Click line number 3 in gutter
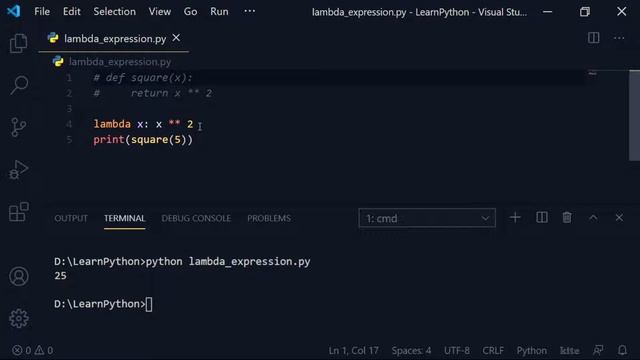640x360 pixels. click(69, 109)
